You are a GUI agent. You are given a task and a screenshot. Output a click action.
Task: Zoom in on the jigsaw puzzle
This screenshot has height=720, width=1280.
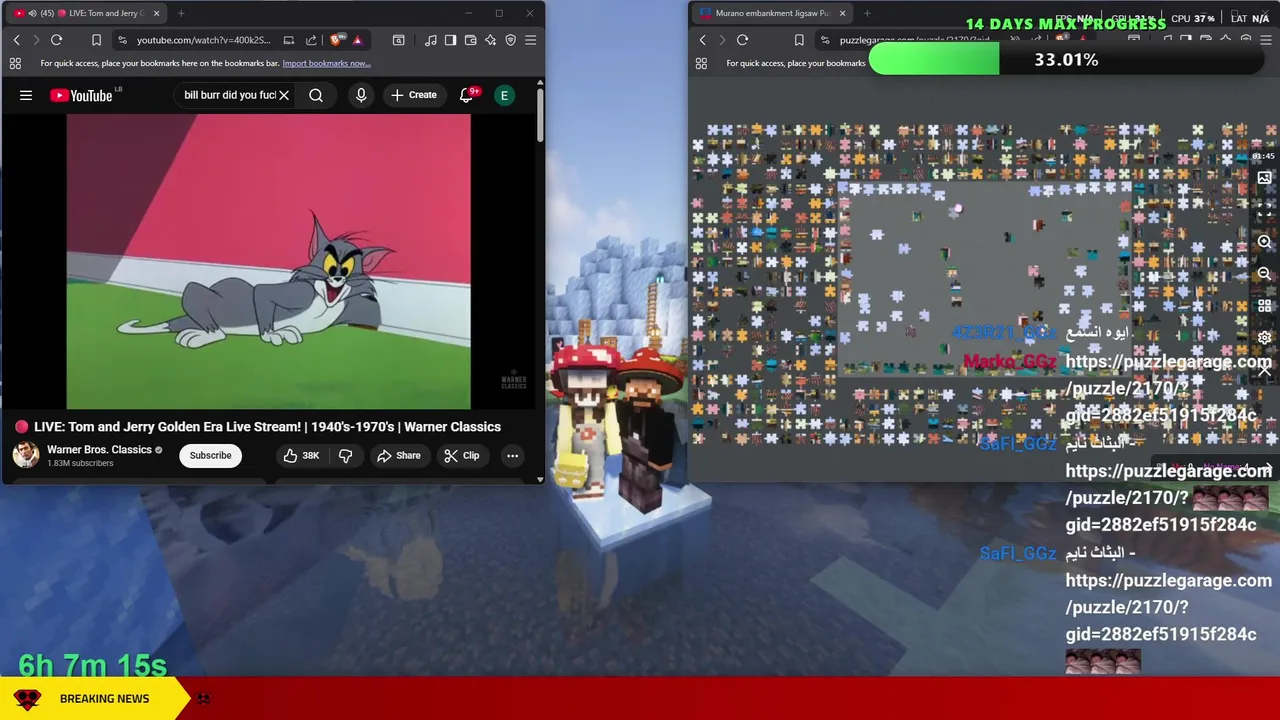pos(1264,242)
